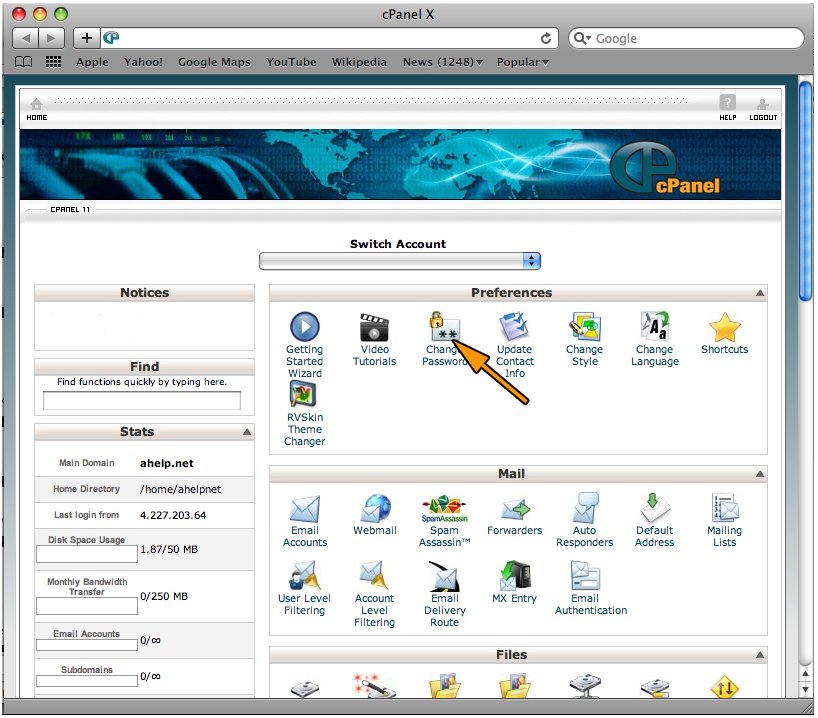Collapse the Preferences section
The image size is (818, 718).
[x=760, y=293]
